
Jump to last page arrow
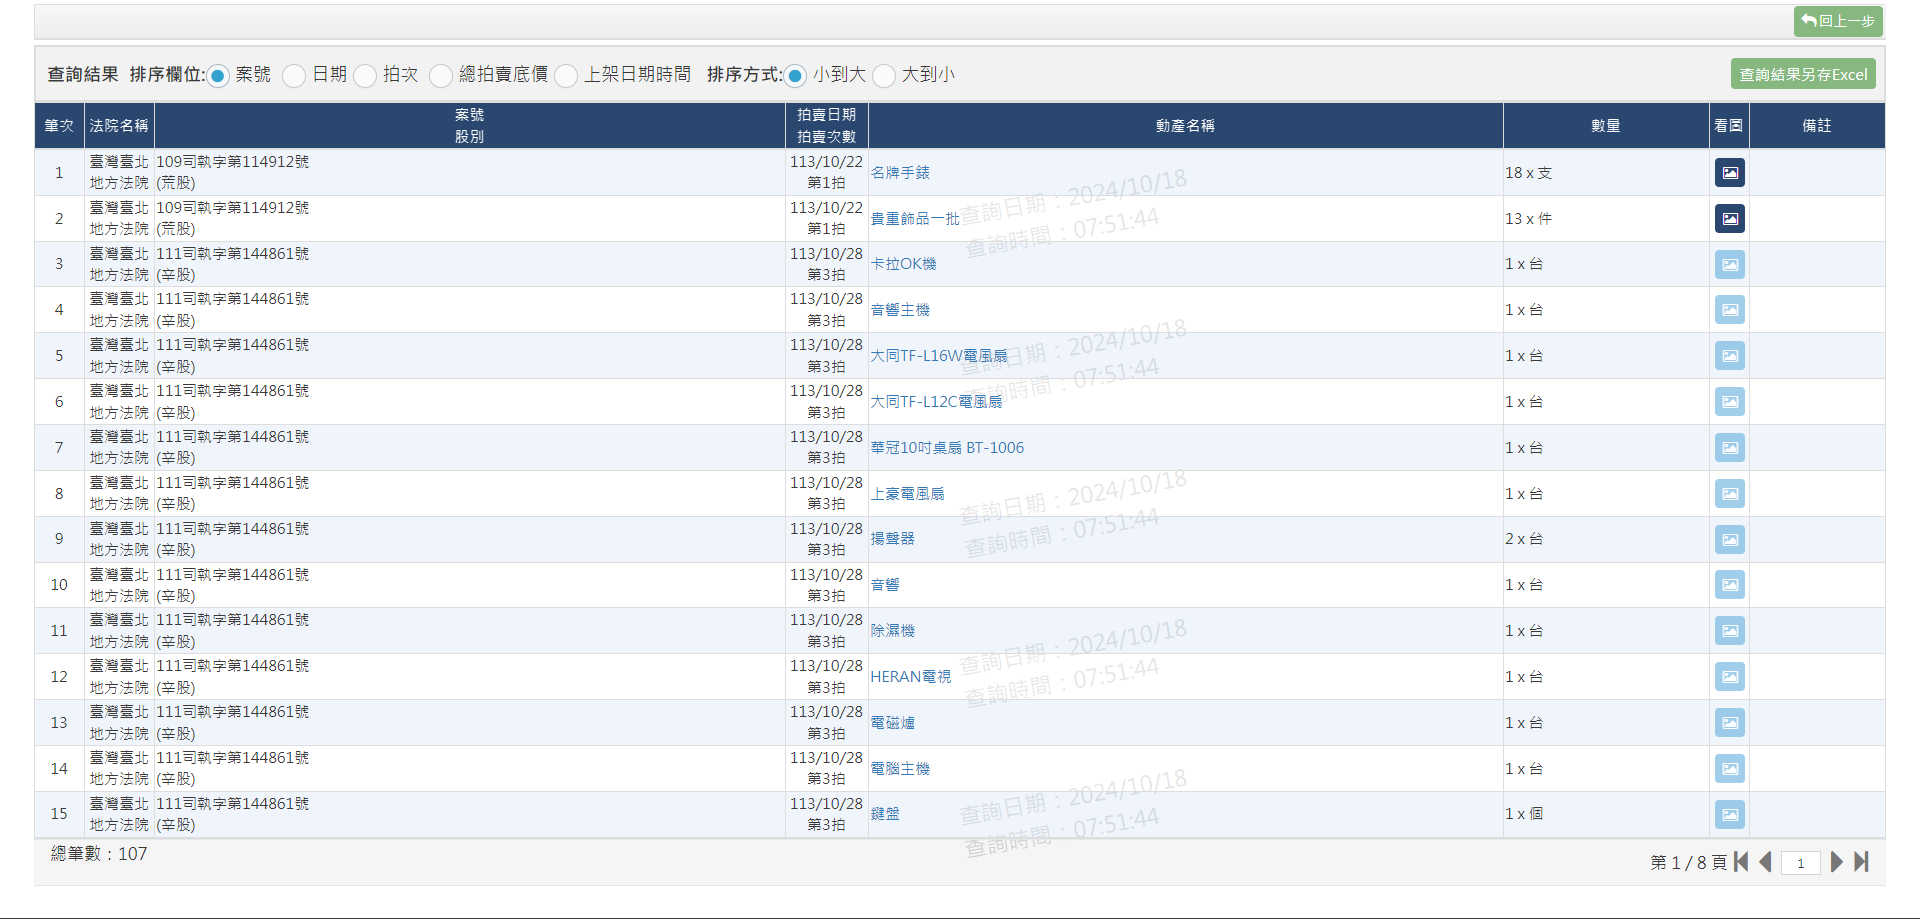1861,862
